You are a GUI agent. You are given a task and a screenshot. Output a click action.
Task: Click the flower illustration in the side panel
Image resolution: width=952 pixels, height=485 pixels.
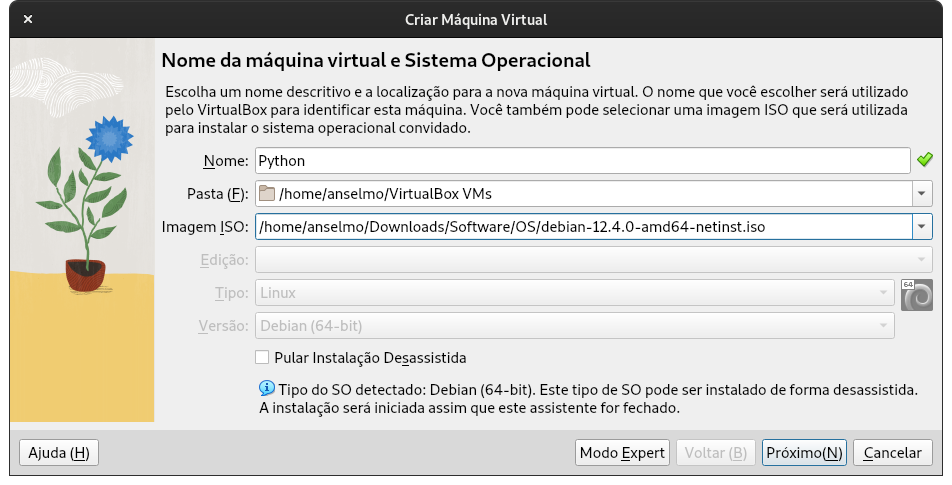pos(85,203)
